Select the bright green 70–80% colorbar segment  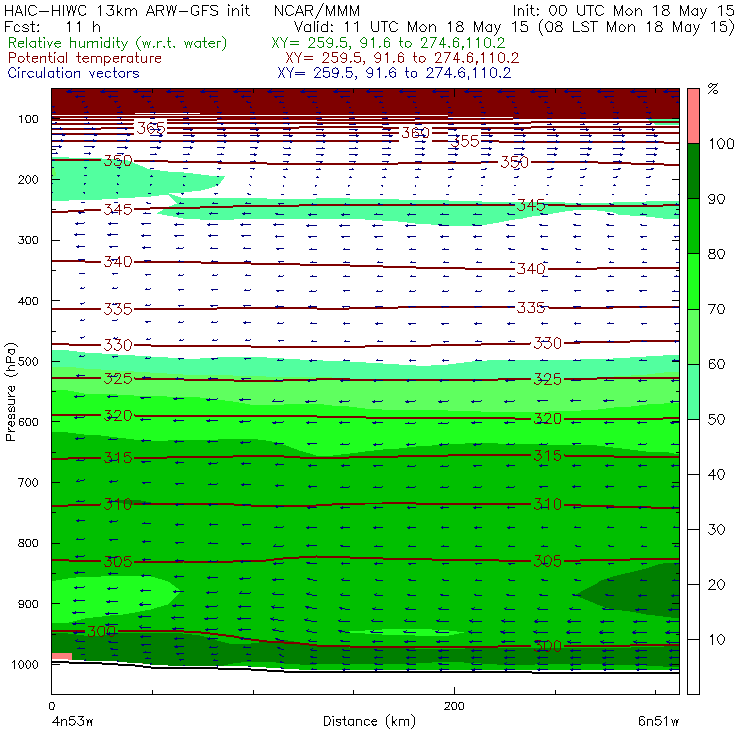693,281
